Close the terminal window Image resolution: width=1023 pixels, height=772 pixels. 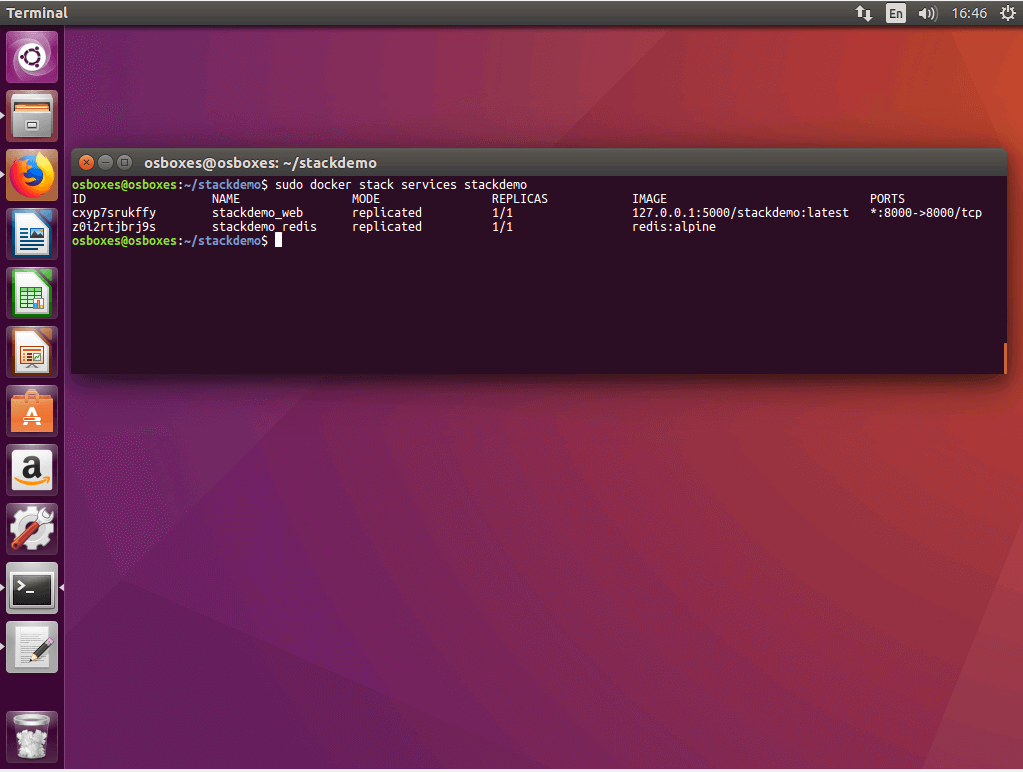click(86, 162)
